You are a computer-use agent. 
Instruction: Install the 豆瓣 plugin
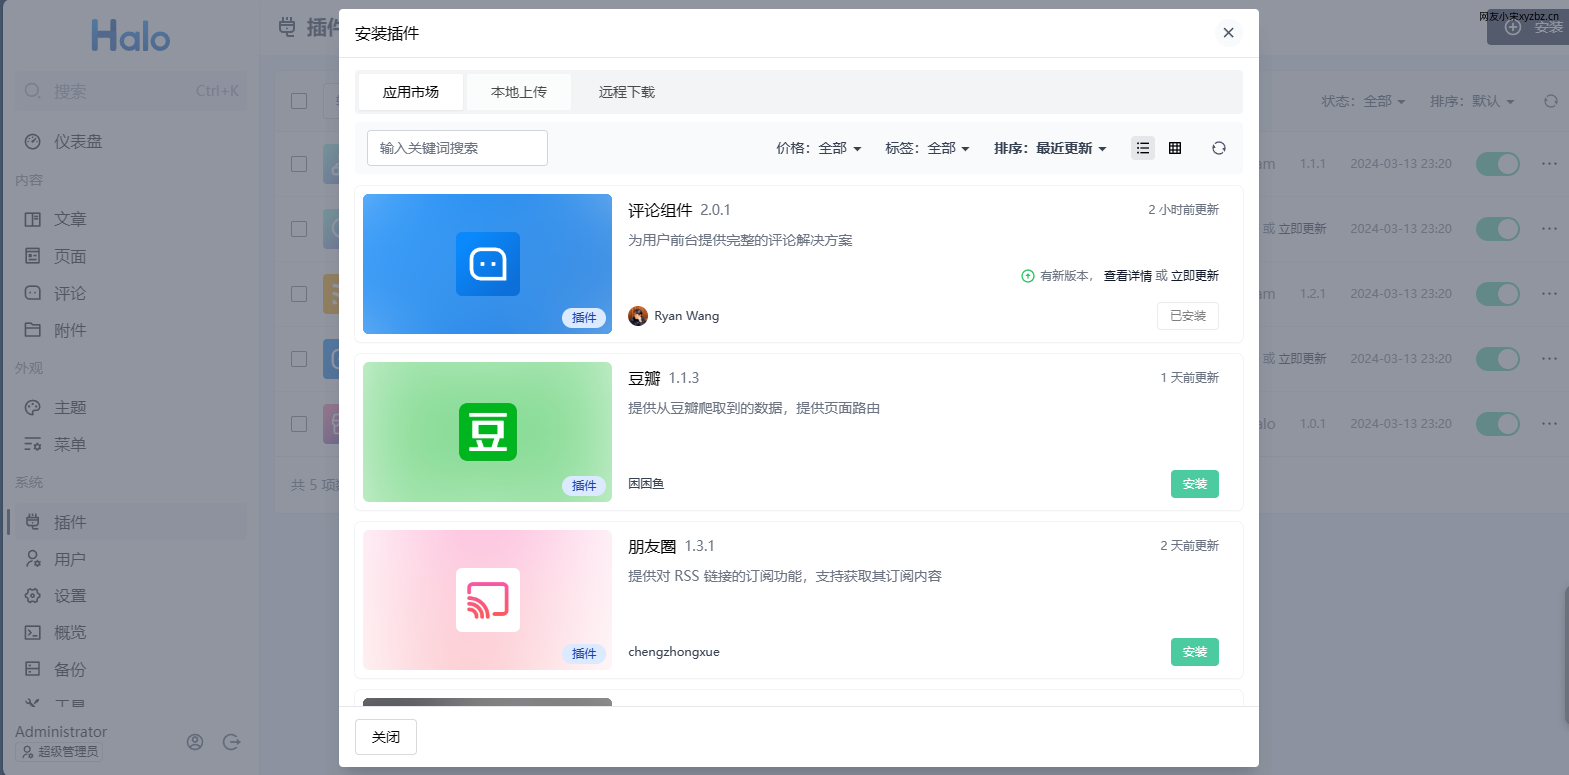(x=1195, y=484)
